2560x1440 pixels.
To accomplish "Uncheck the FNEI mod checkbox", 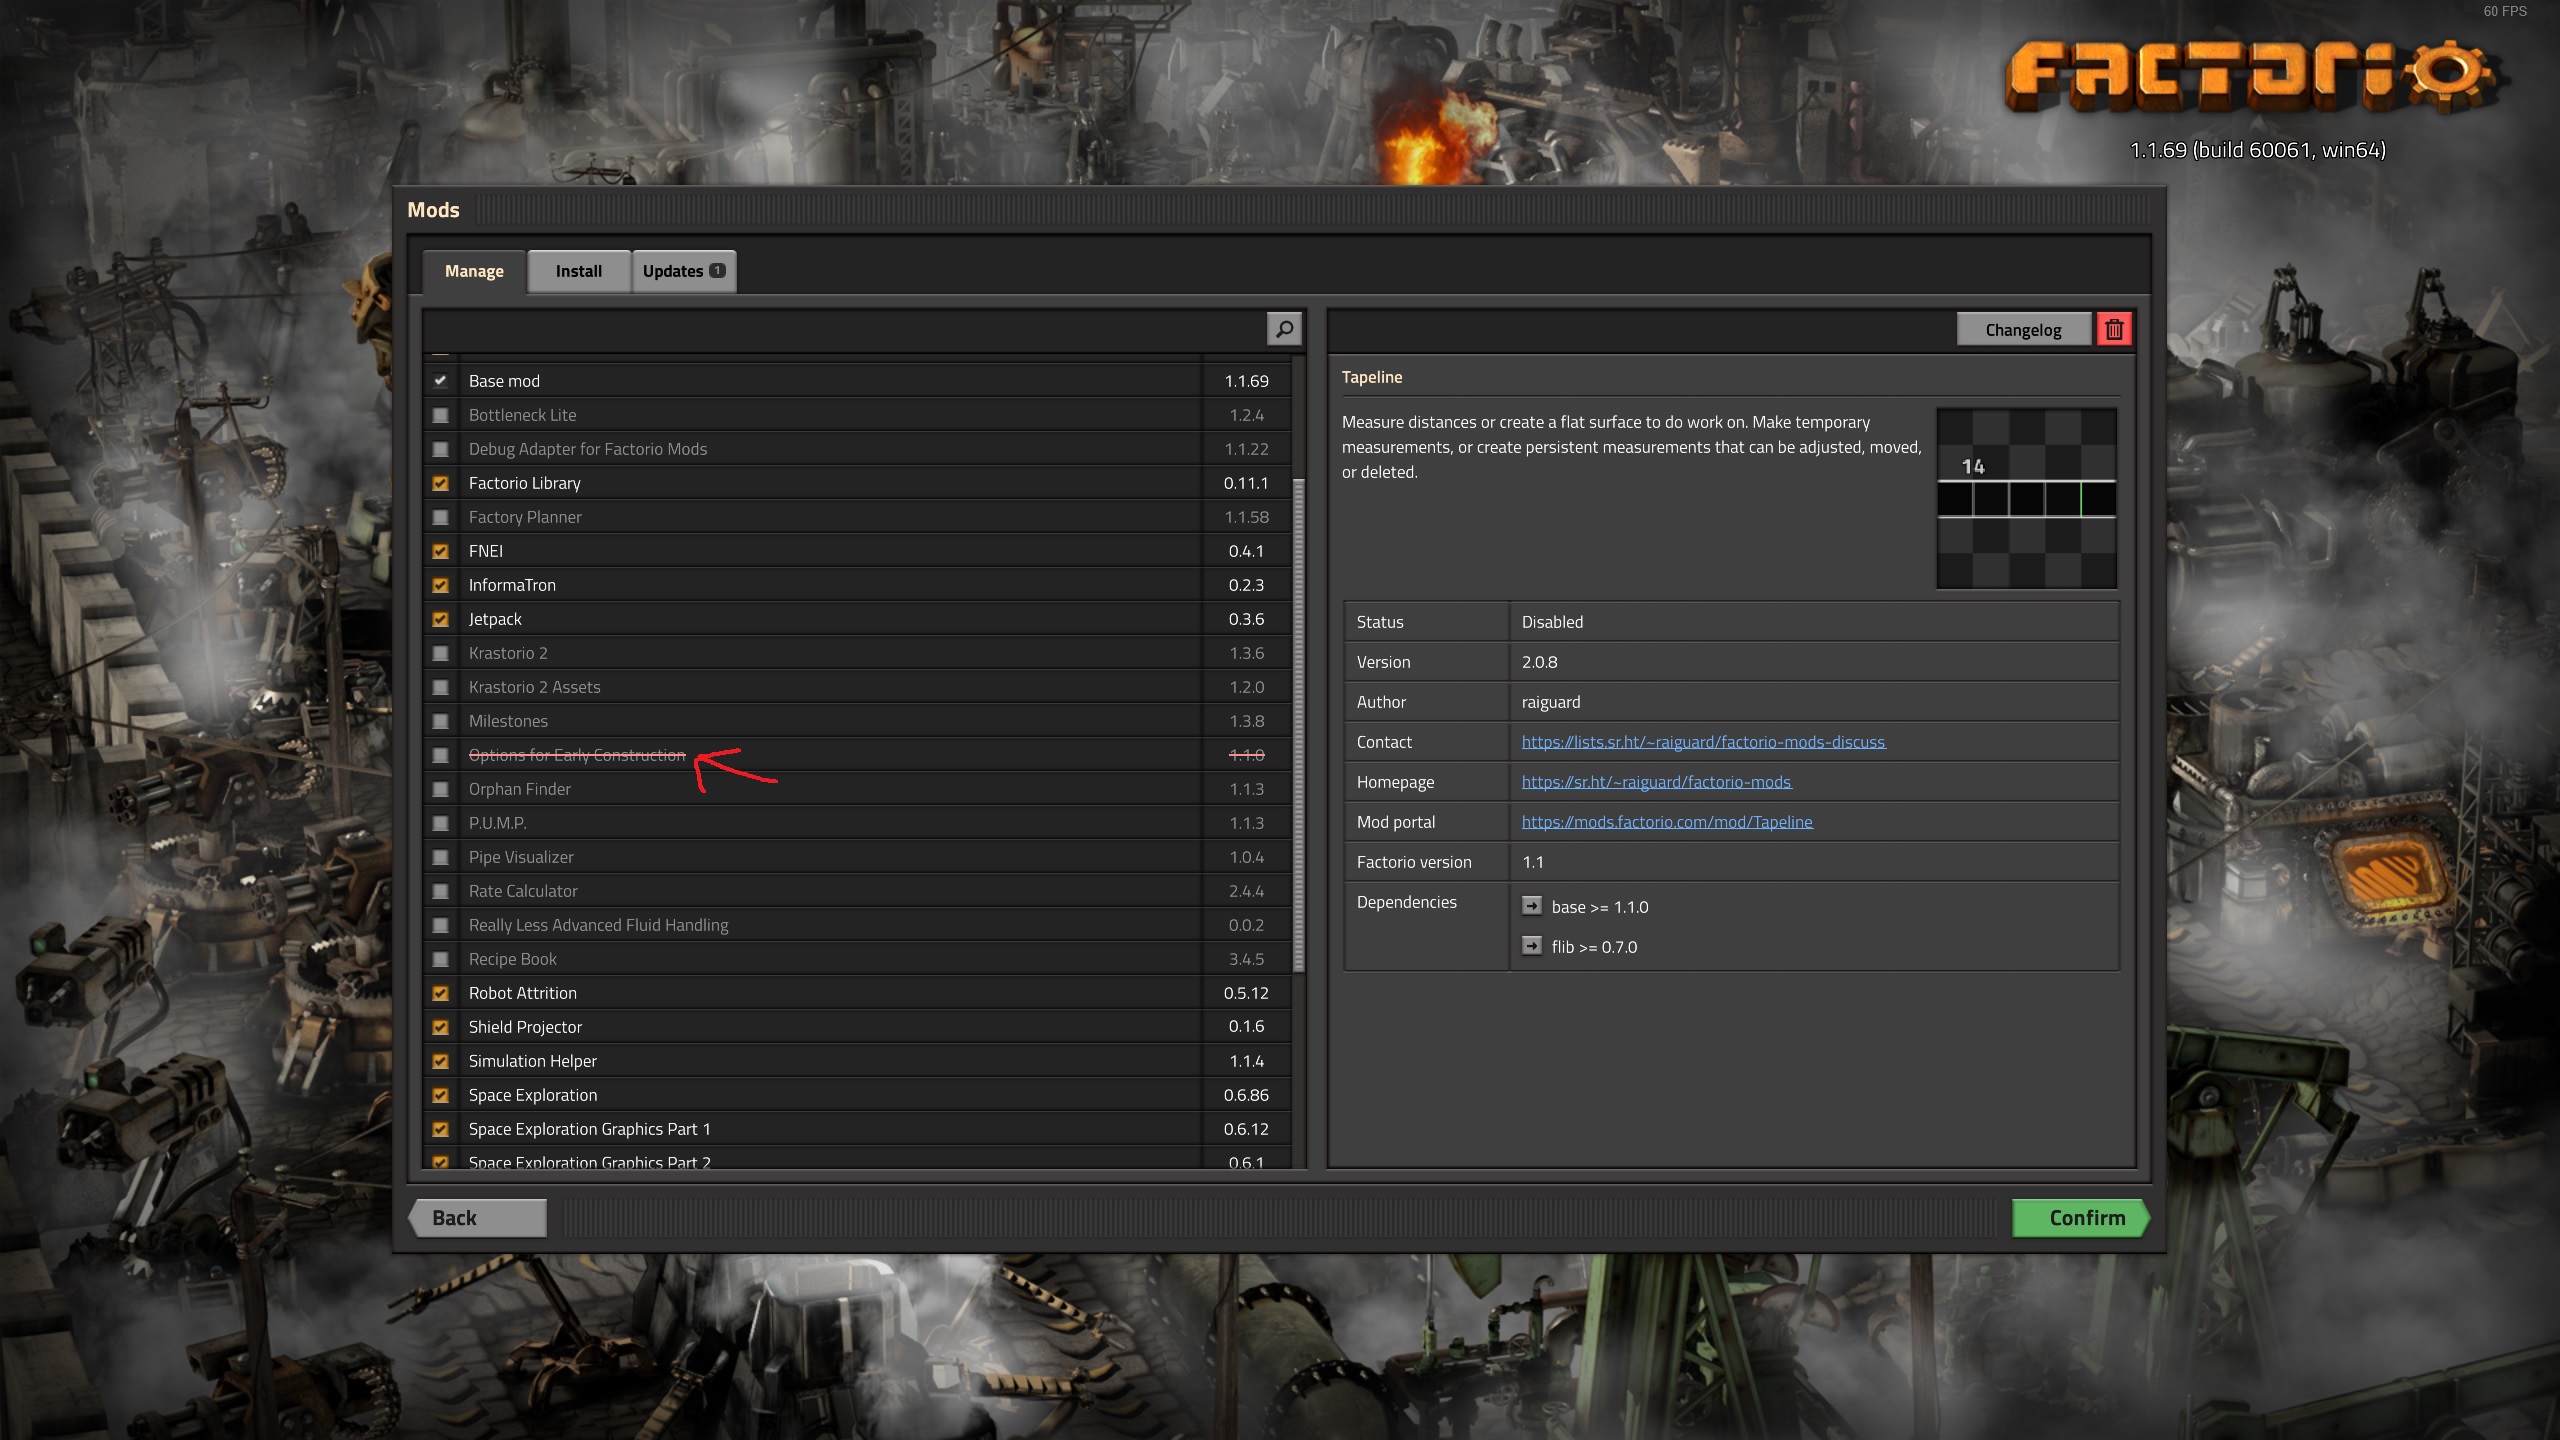I will [440, 551].
